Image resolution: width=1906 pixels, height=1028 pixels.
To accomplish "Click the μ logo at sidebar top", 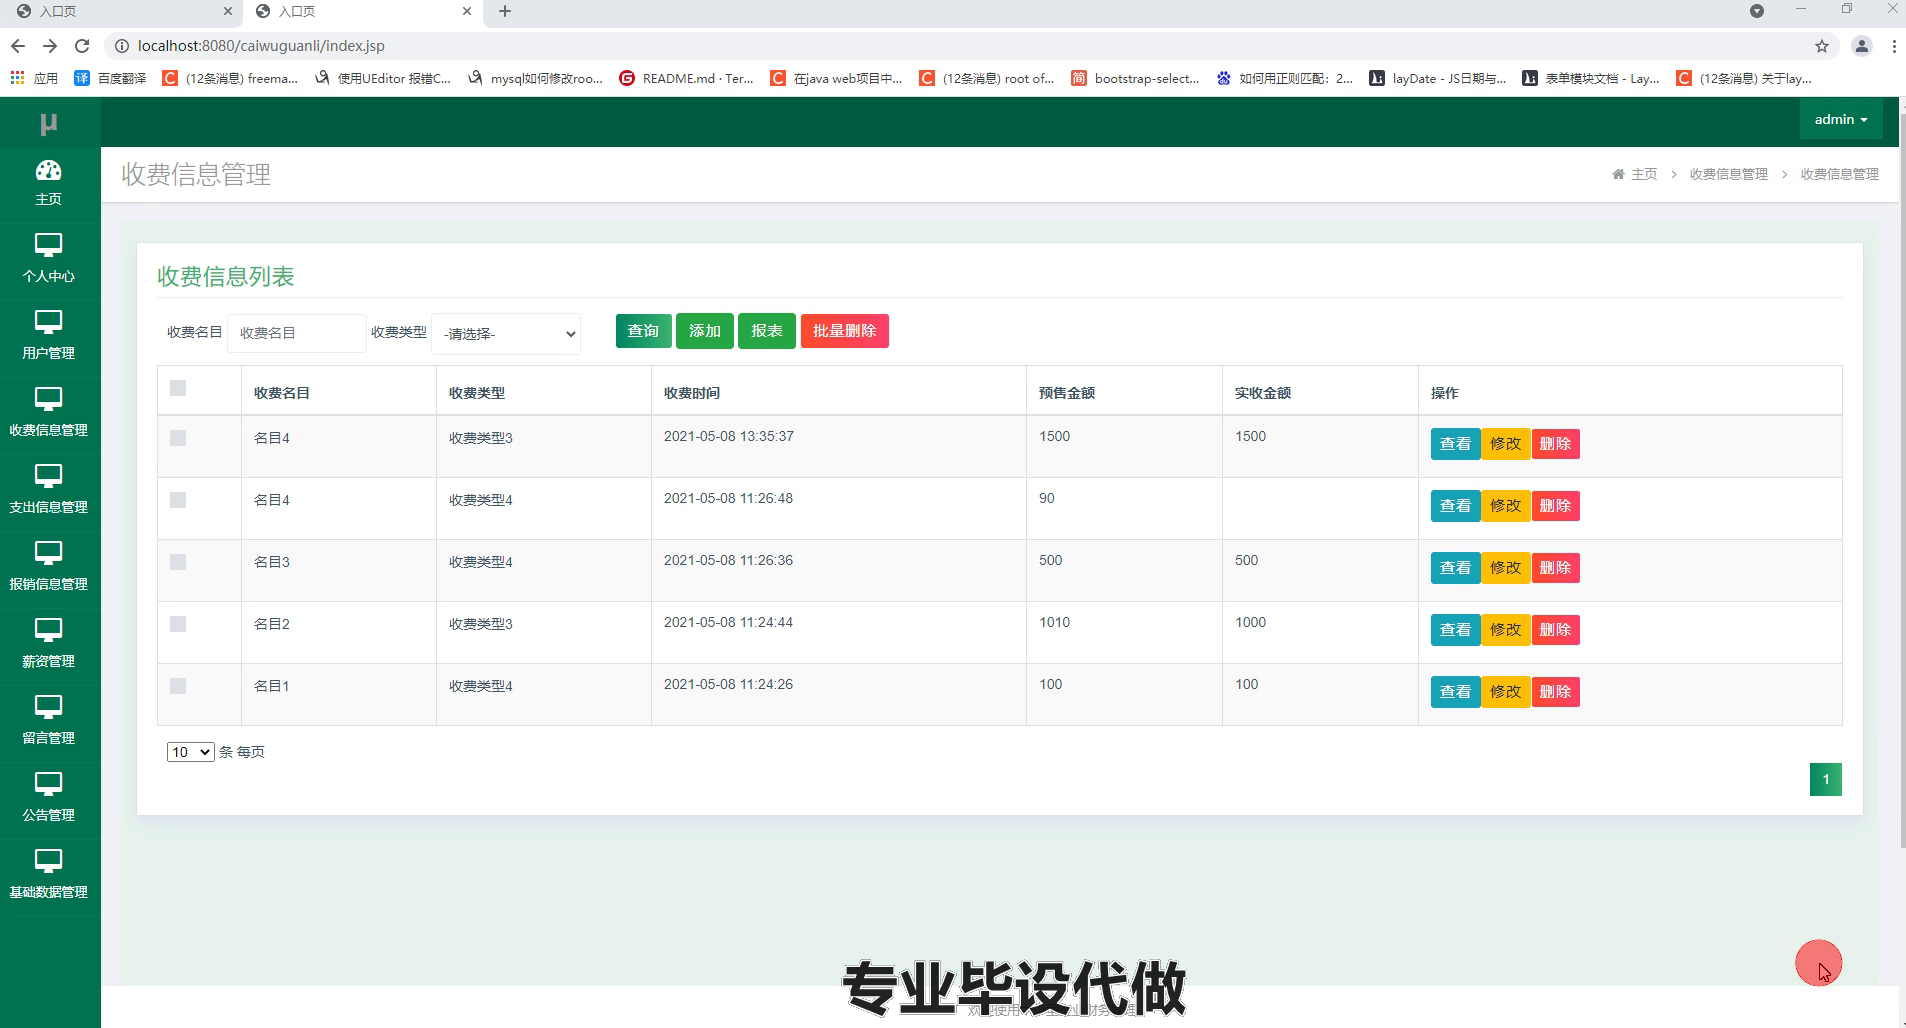I will 49,123.
